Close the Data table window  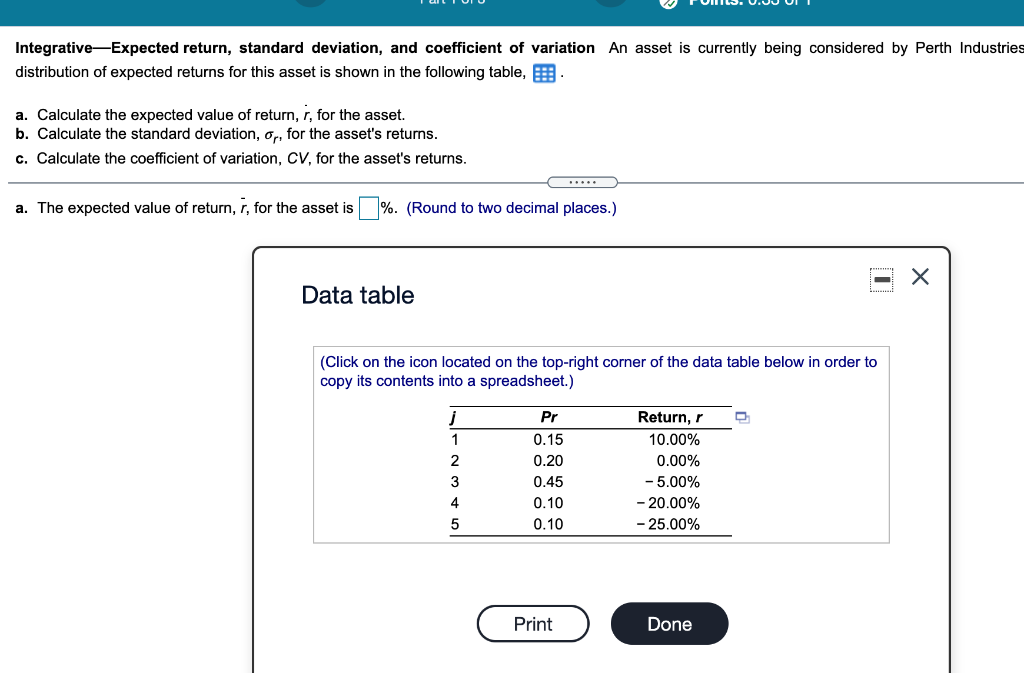(919, 278)
